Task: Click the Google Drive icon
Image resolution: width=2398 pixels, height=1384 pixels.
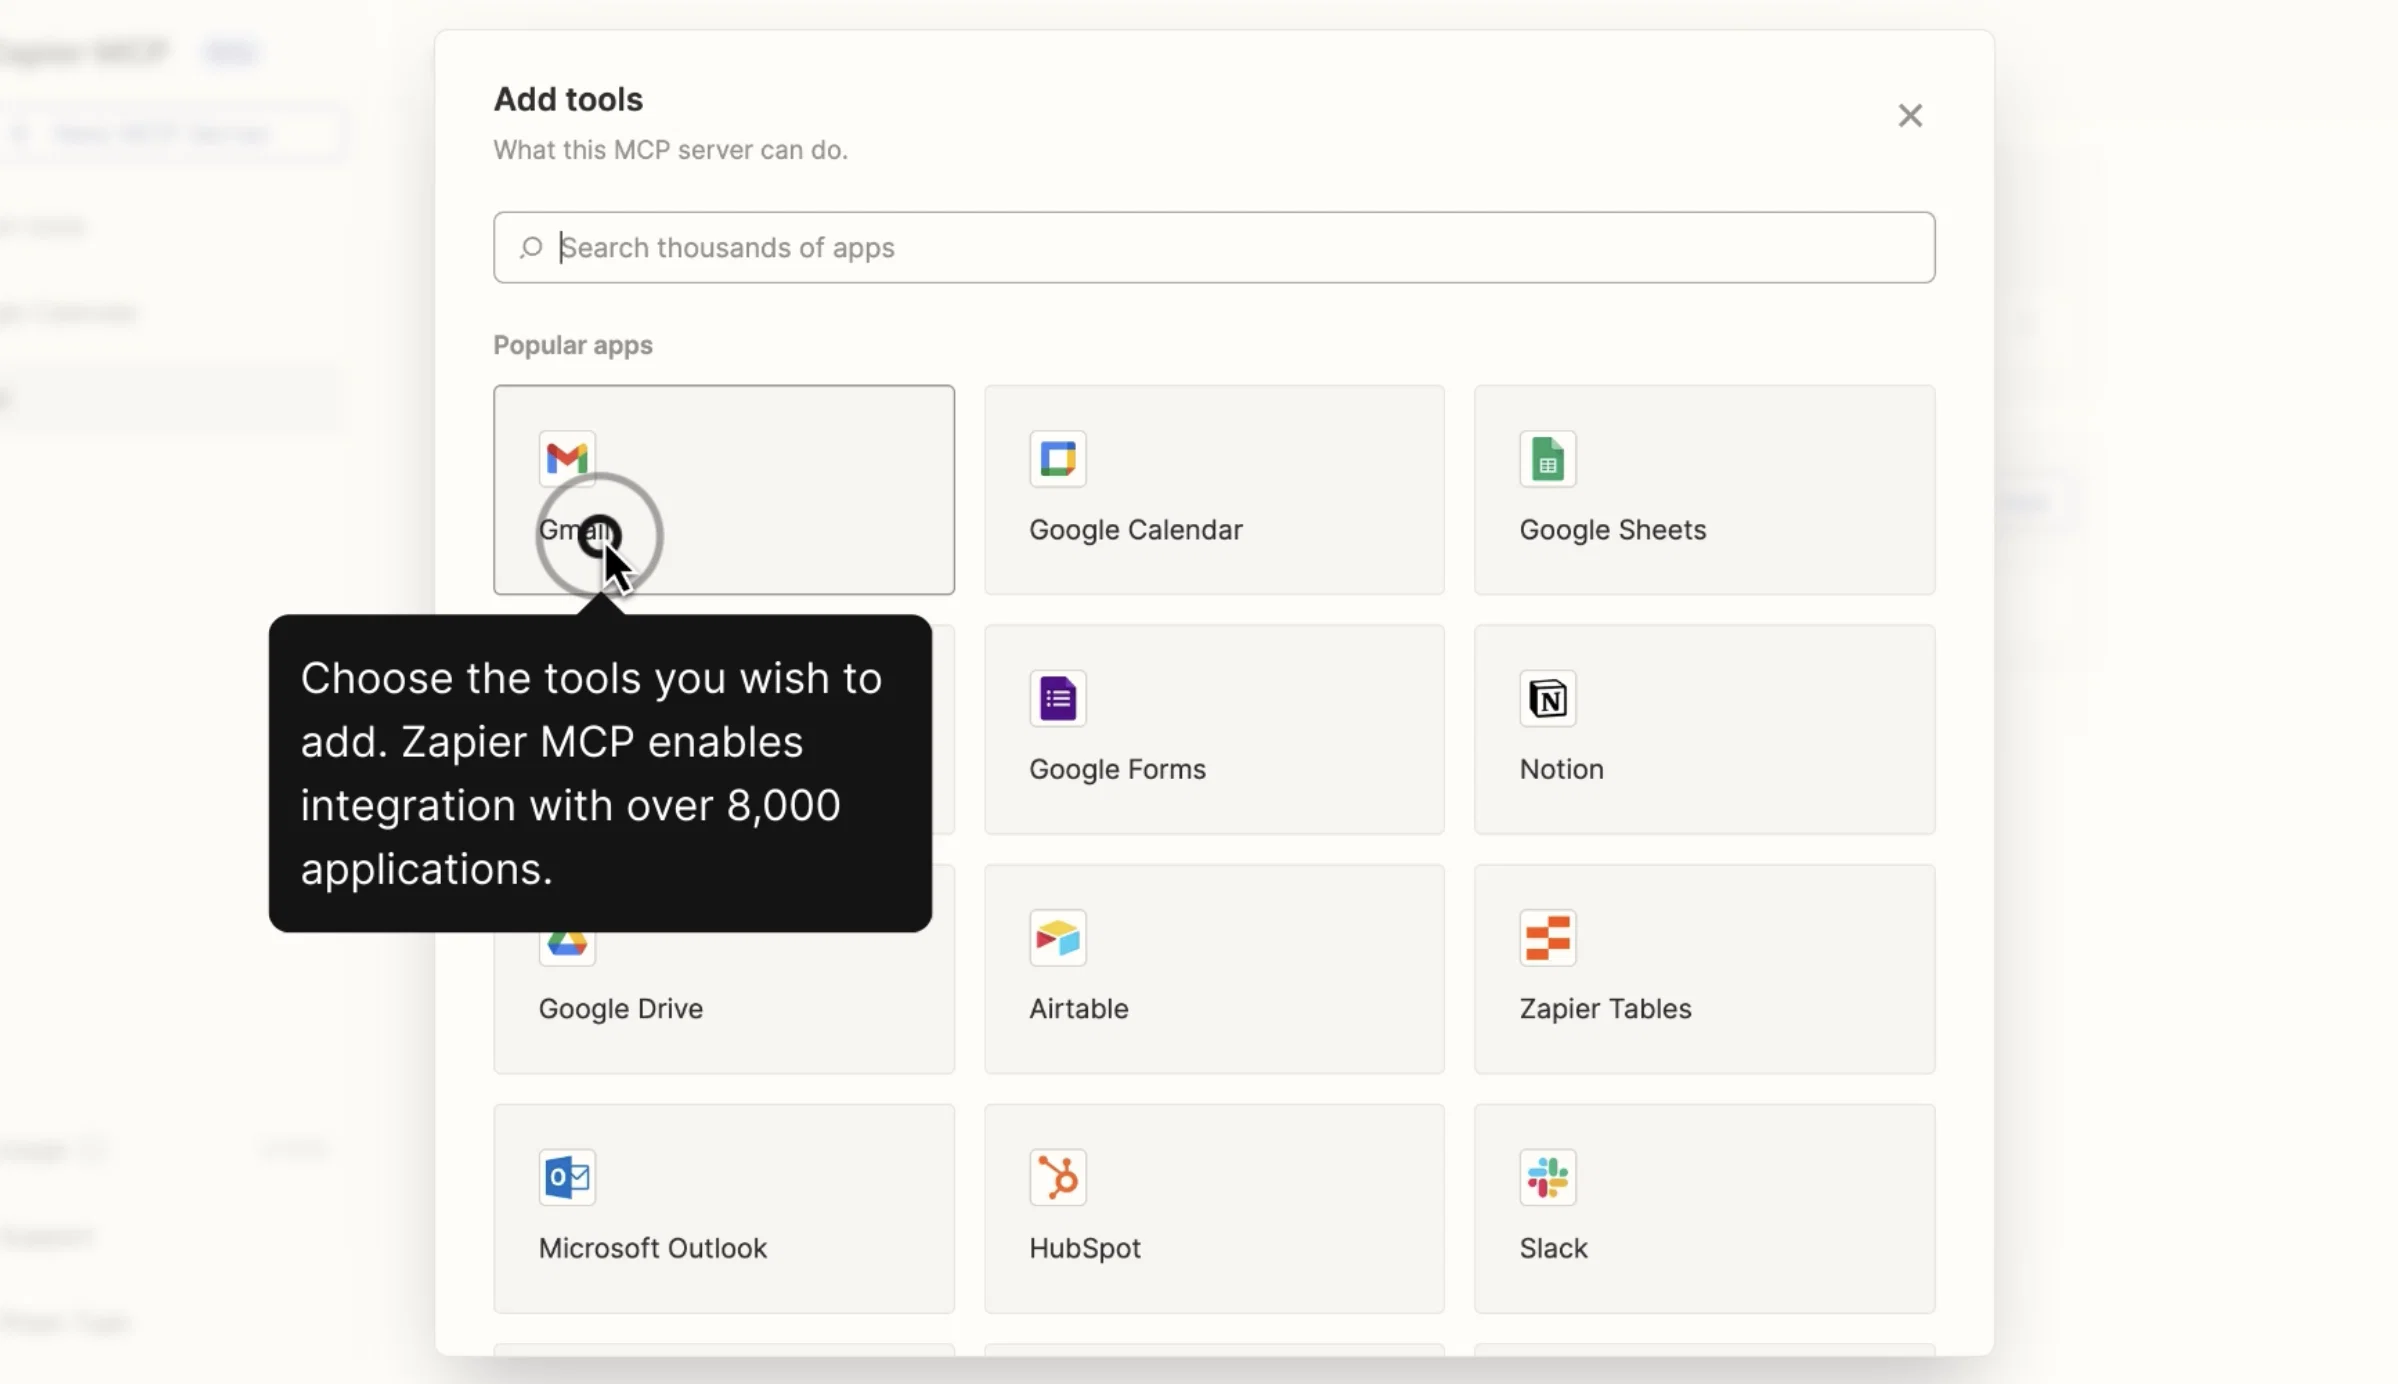Action: point(567,945)
